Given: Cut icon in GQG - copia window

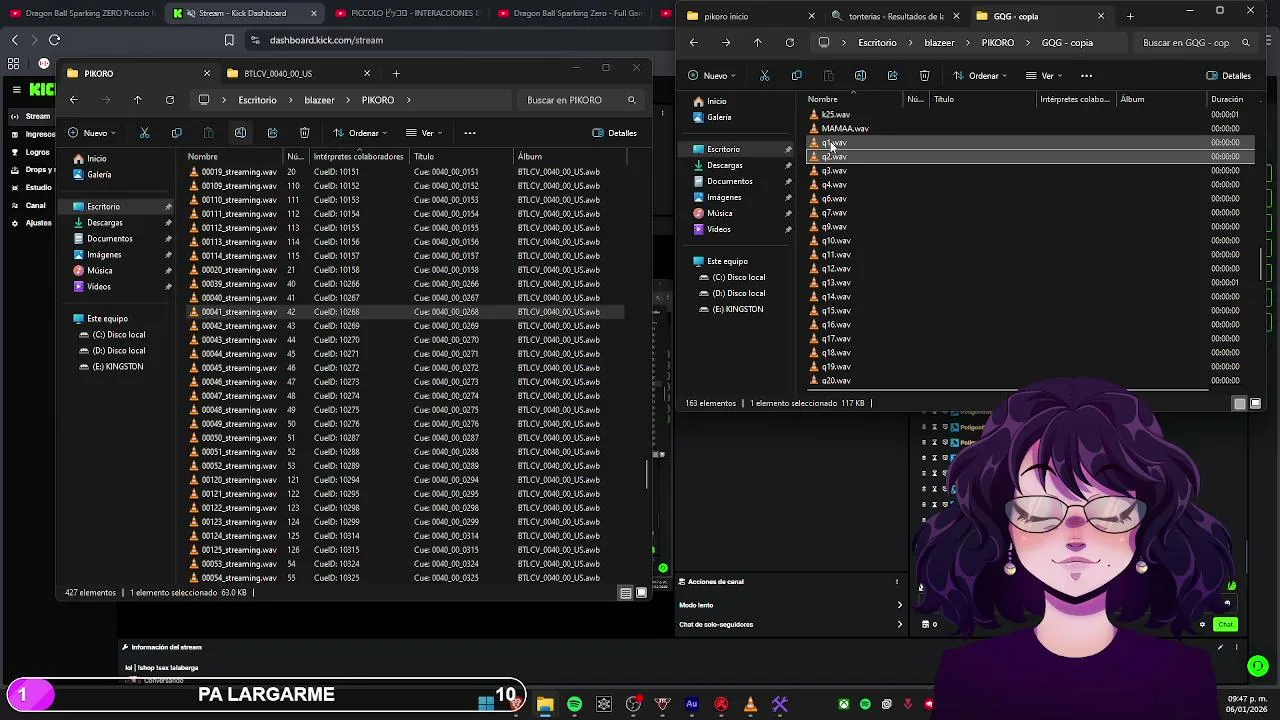Looking at the screenshot, I should click(x=764, y=76).
